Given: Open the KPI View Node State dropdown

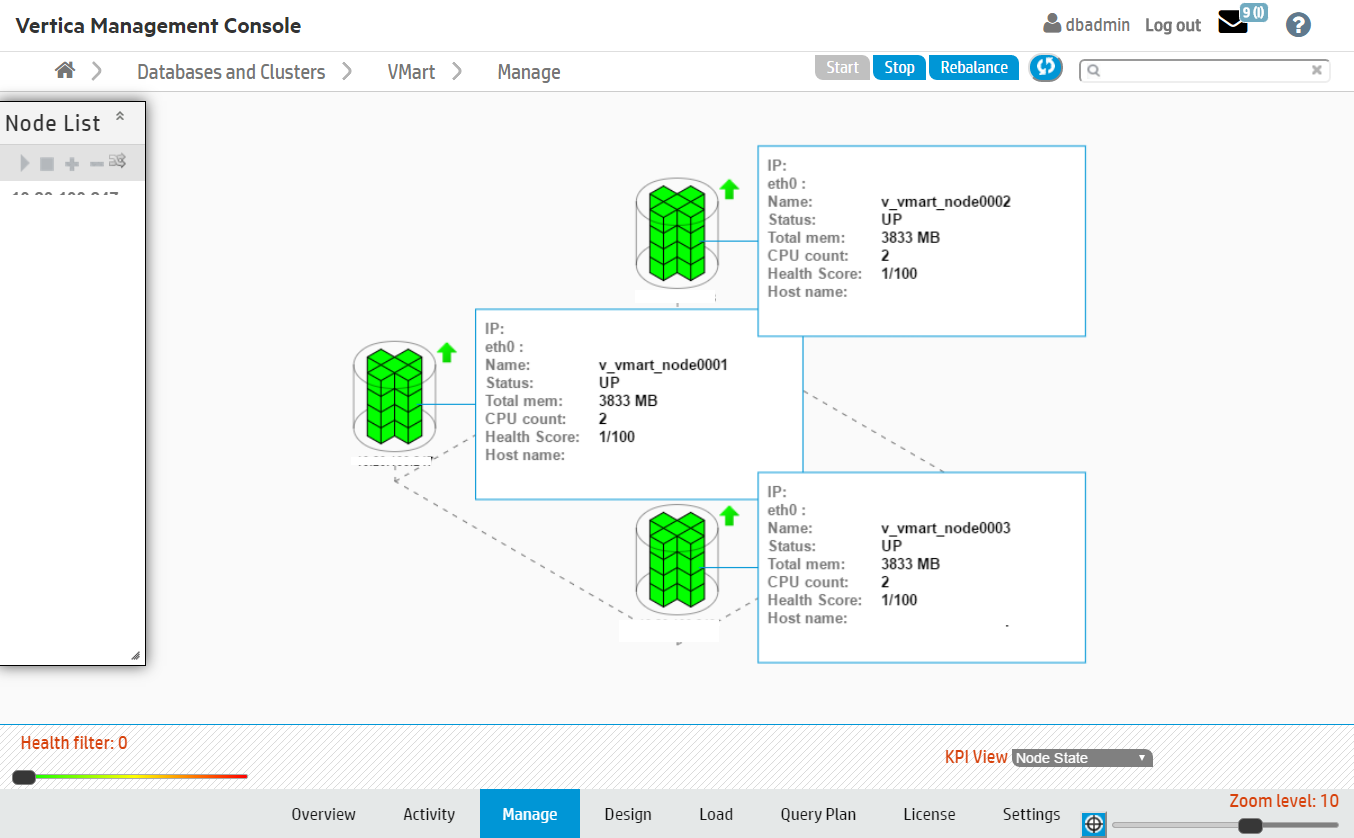Looking at the screenshot, I should click(x=1082, y=758).
